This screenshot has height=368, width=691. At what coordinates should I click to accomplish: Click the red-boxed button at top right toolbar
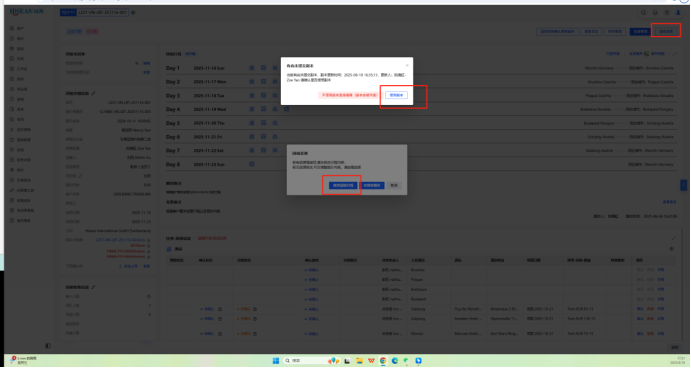[x=666, y=32]
